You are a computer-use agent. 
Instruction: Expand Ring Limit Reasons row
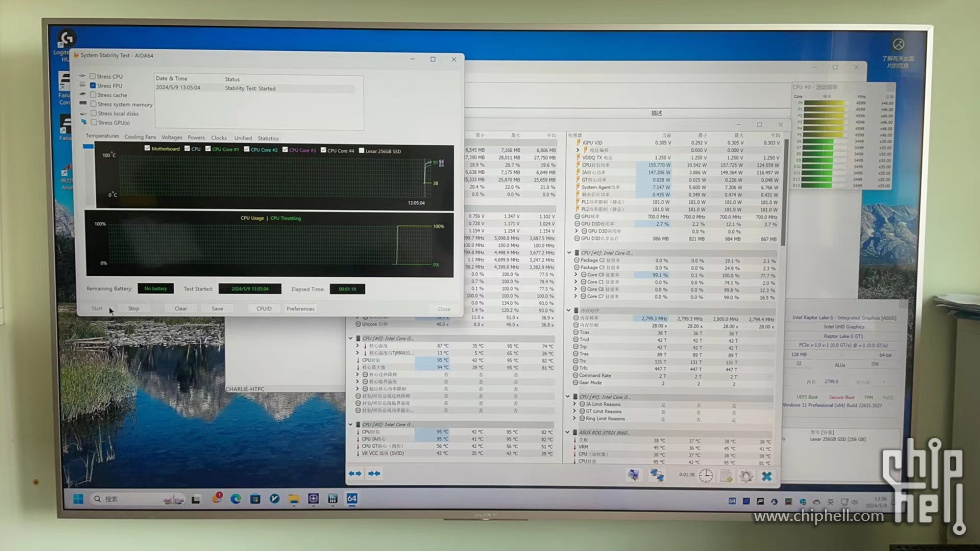[x=574, y=419]
